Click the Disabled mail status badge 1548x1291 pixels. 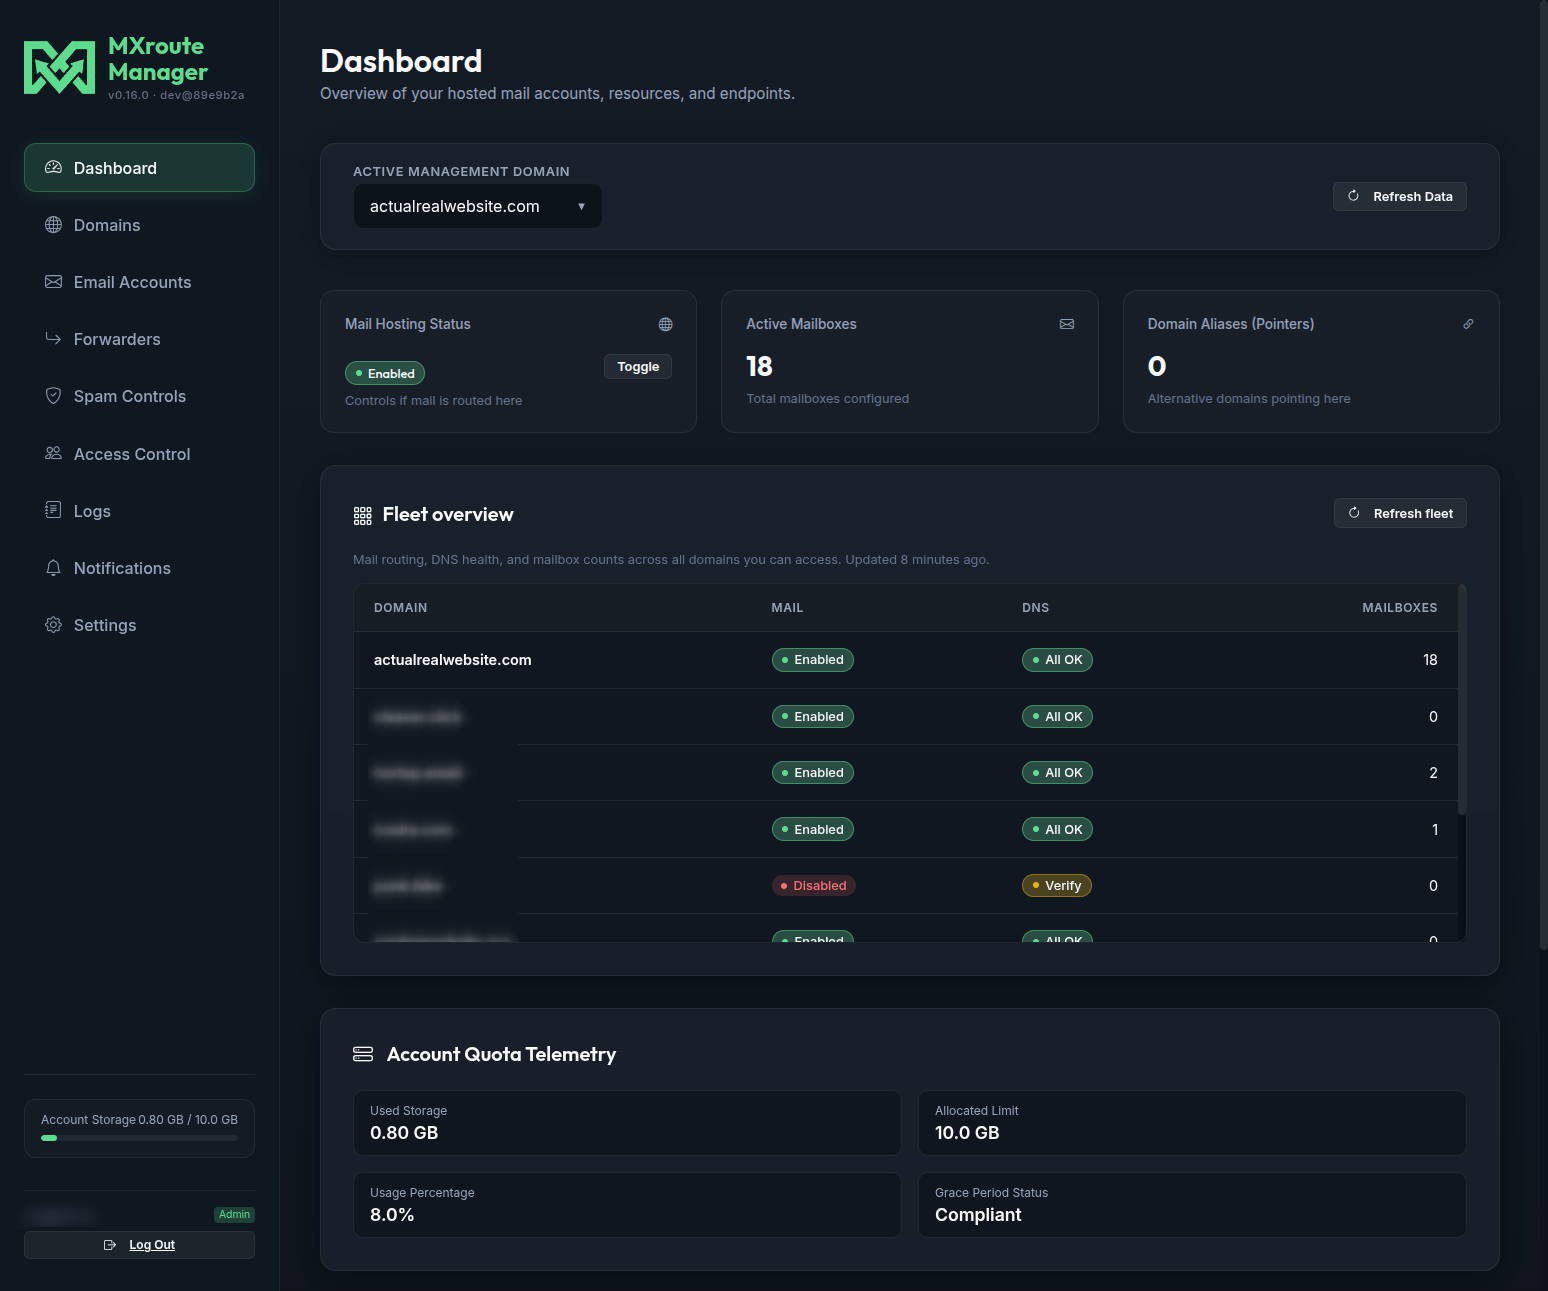(x=813, y=886)
